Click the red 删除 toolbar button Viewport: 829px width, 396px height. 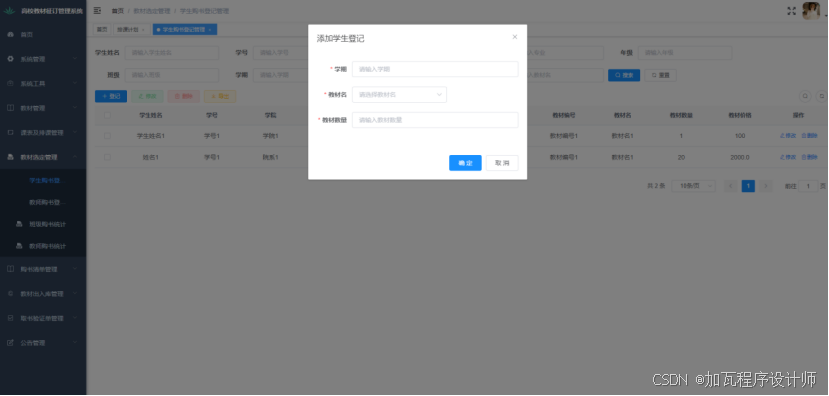(x=183, y=96)
